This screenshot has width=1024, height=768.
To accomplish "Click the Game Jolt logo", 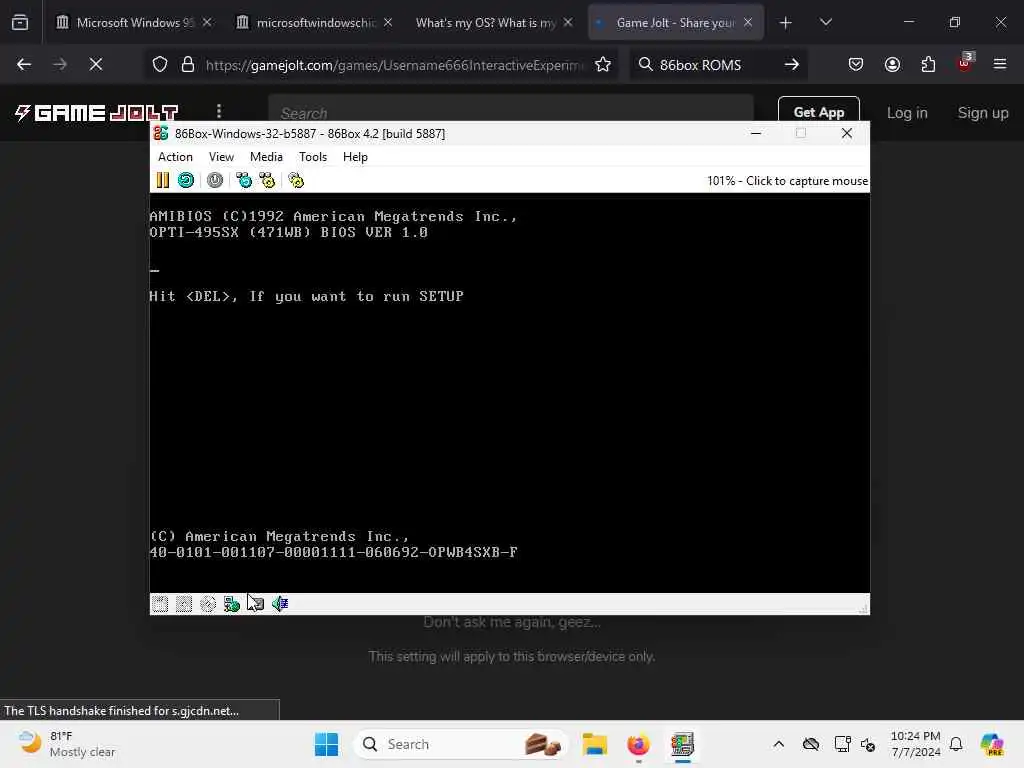I will 97,113.
